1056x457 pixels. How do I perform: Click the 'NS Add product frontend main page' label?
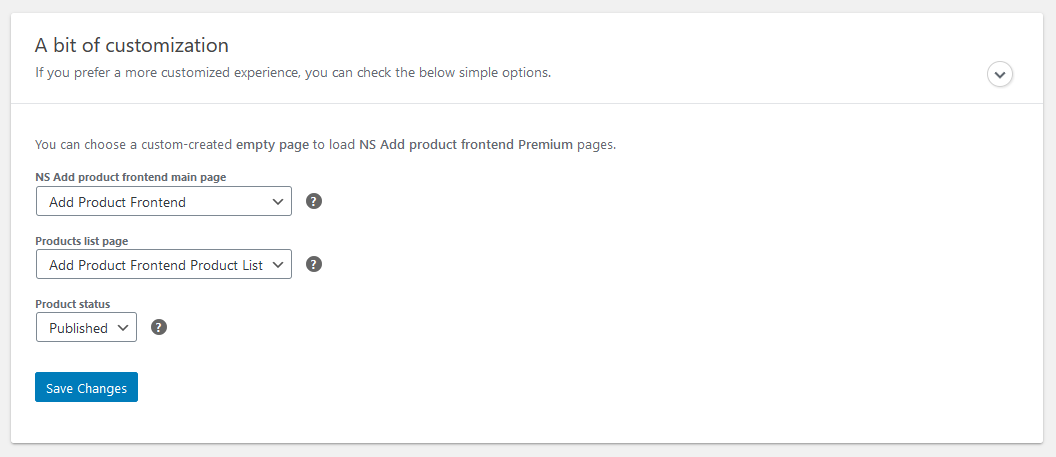[x=131, y=177]
